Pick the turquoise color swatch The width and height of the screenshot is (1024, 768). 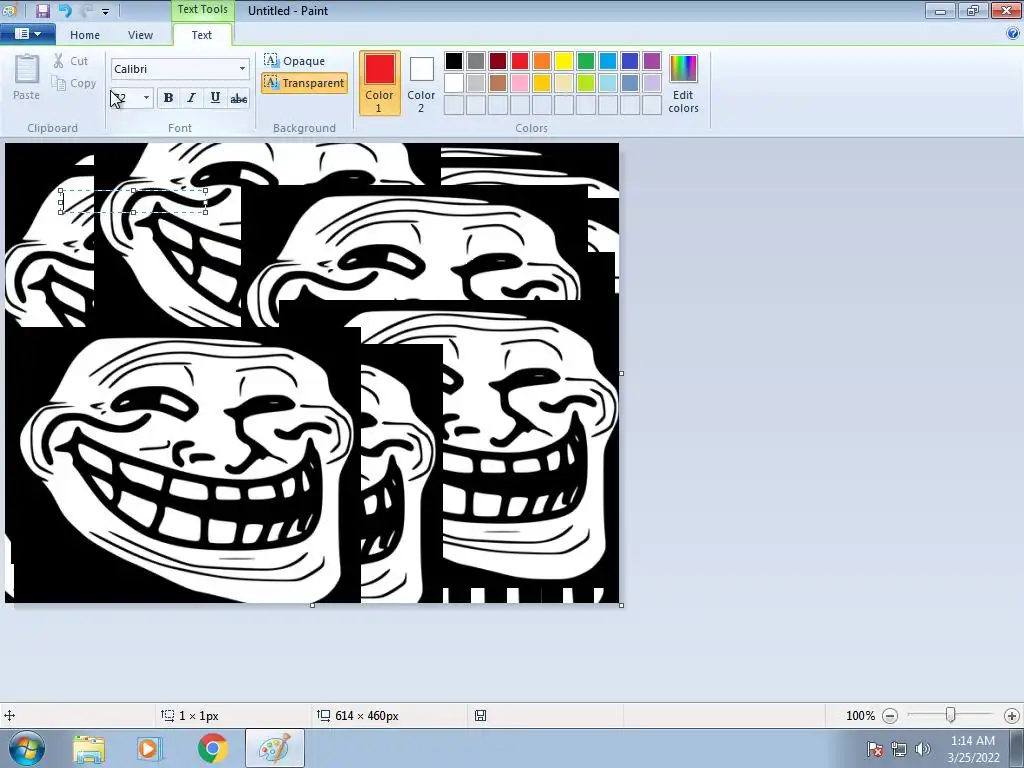pyautogui.click(x=608, y=61)
